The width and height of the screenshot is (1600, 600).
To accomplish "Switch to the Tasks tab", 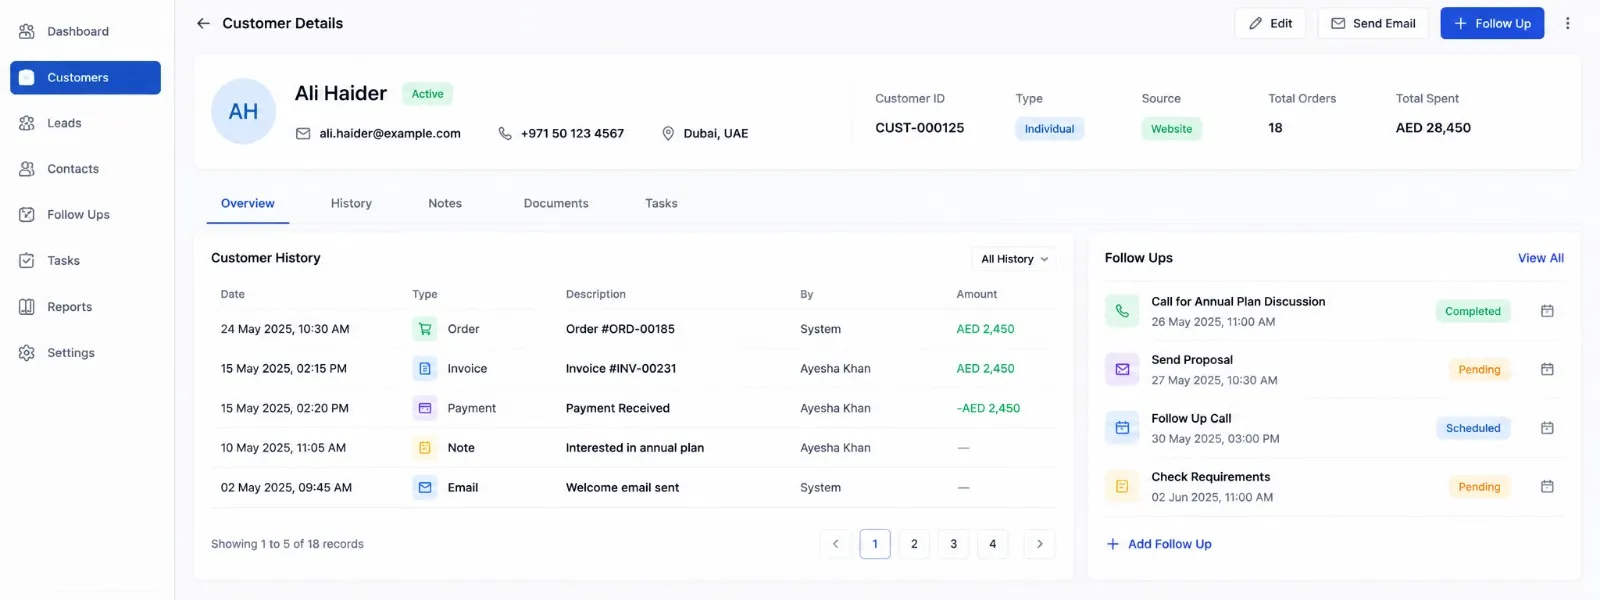I will click(x=661, y=203).
